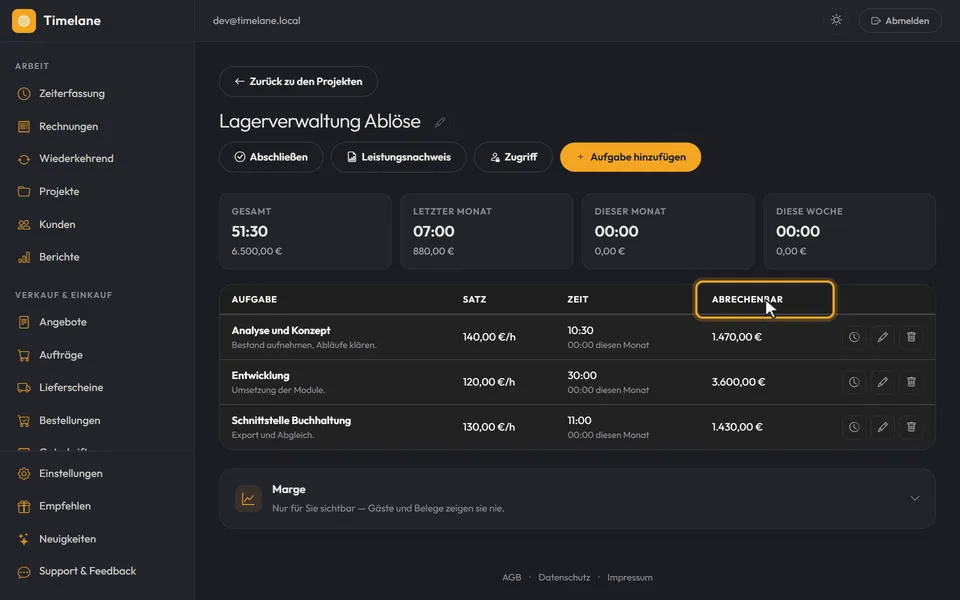Delete Schnittstelle Buchhaltung with trash icon
The height and width of the screenshot is (600, 960).
[x=911, y=427]
